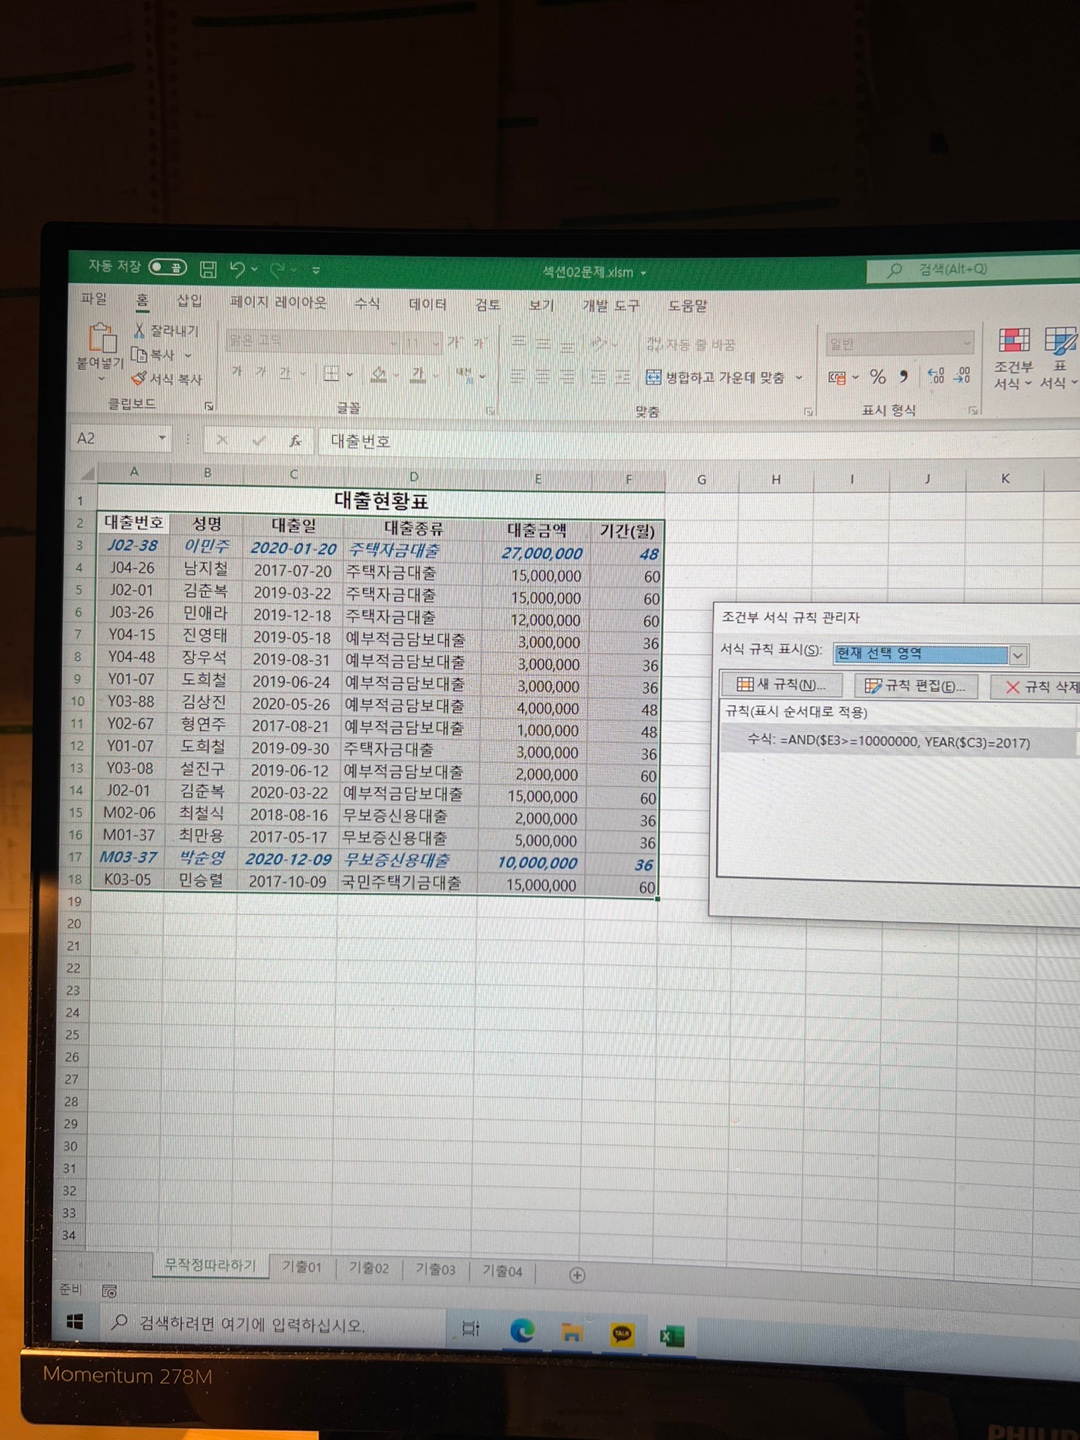Image resolution: width=1080 pixels, height=1440 pixels.
Task: Select the AND formula rule in list
Action: coord(889,742)
